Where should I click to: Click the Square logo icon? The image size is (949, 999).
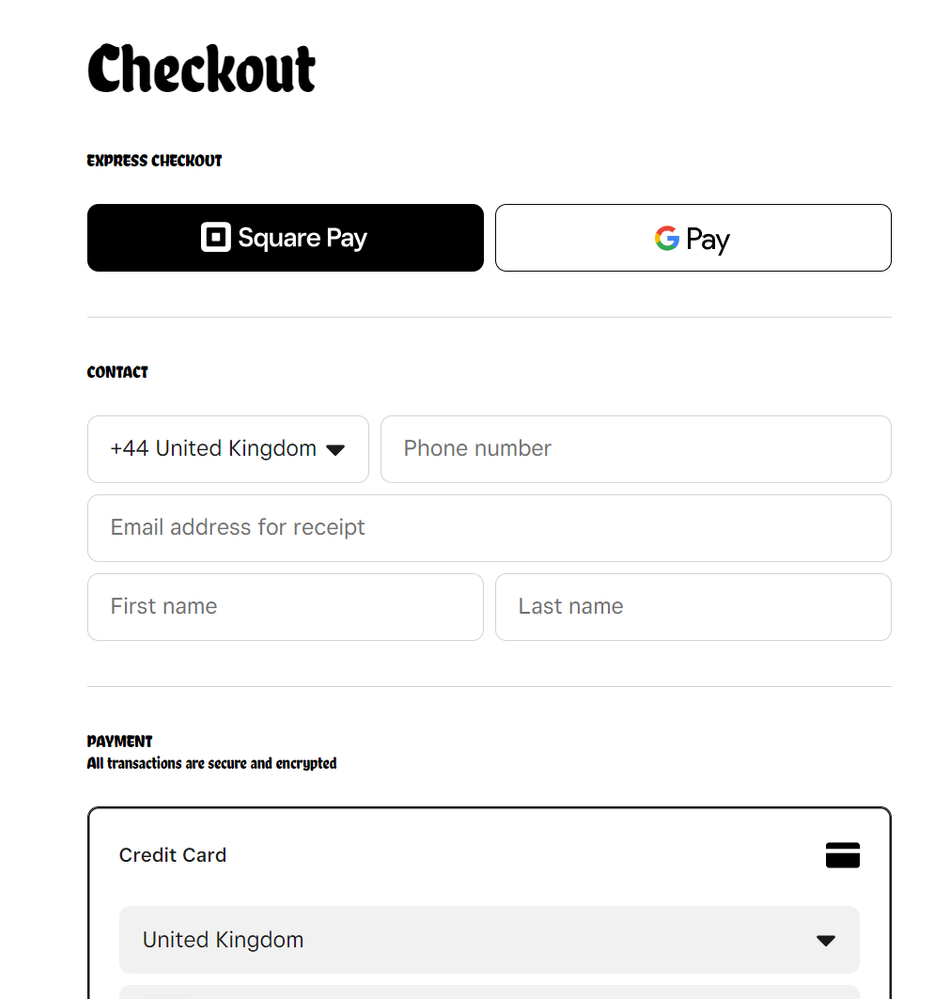click(x=216, y=238)
